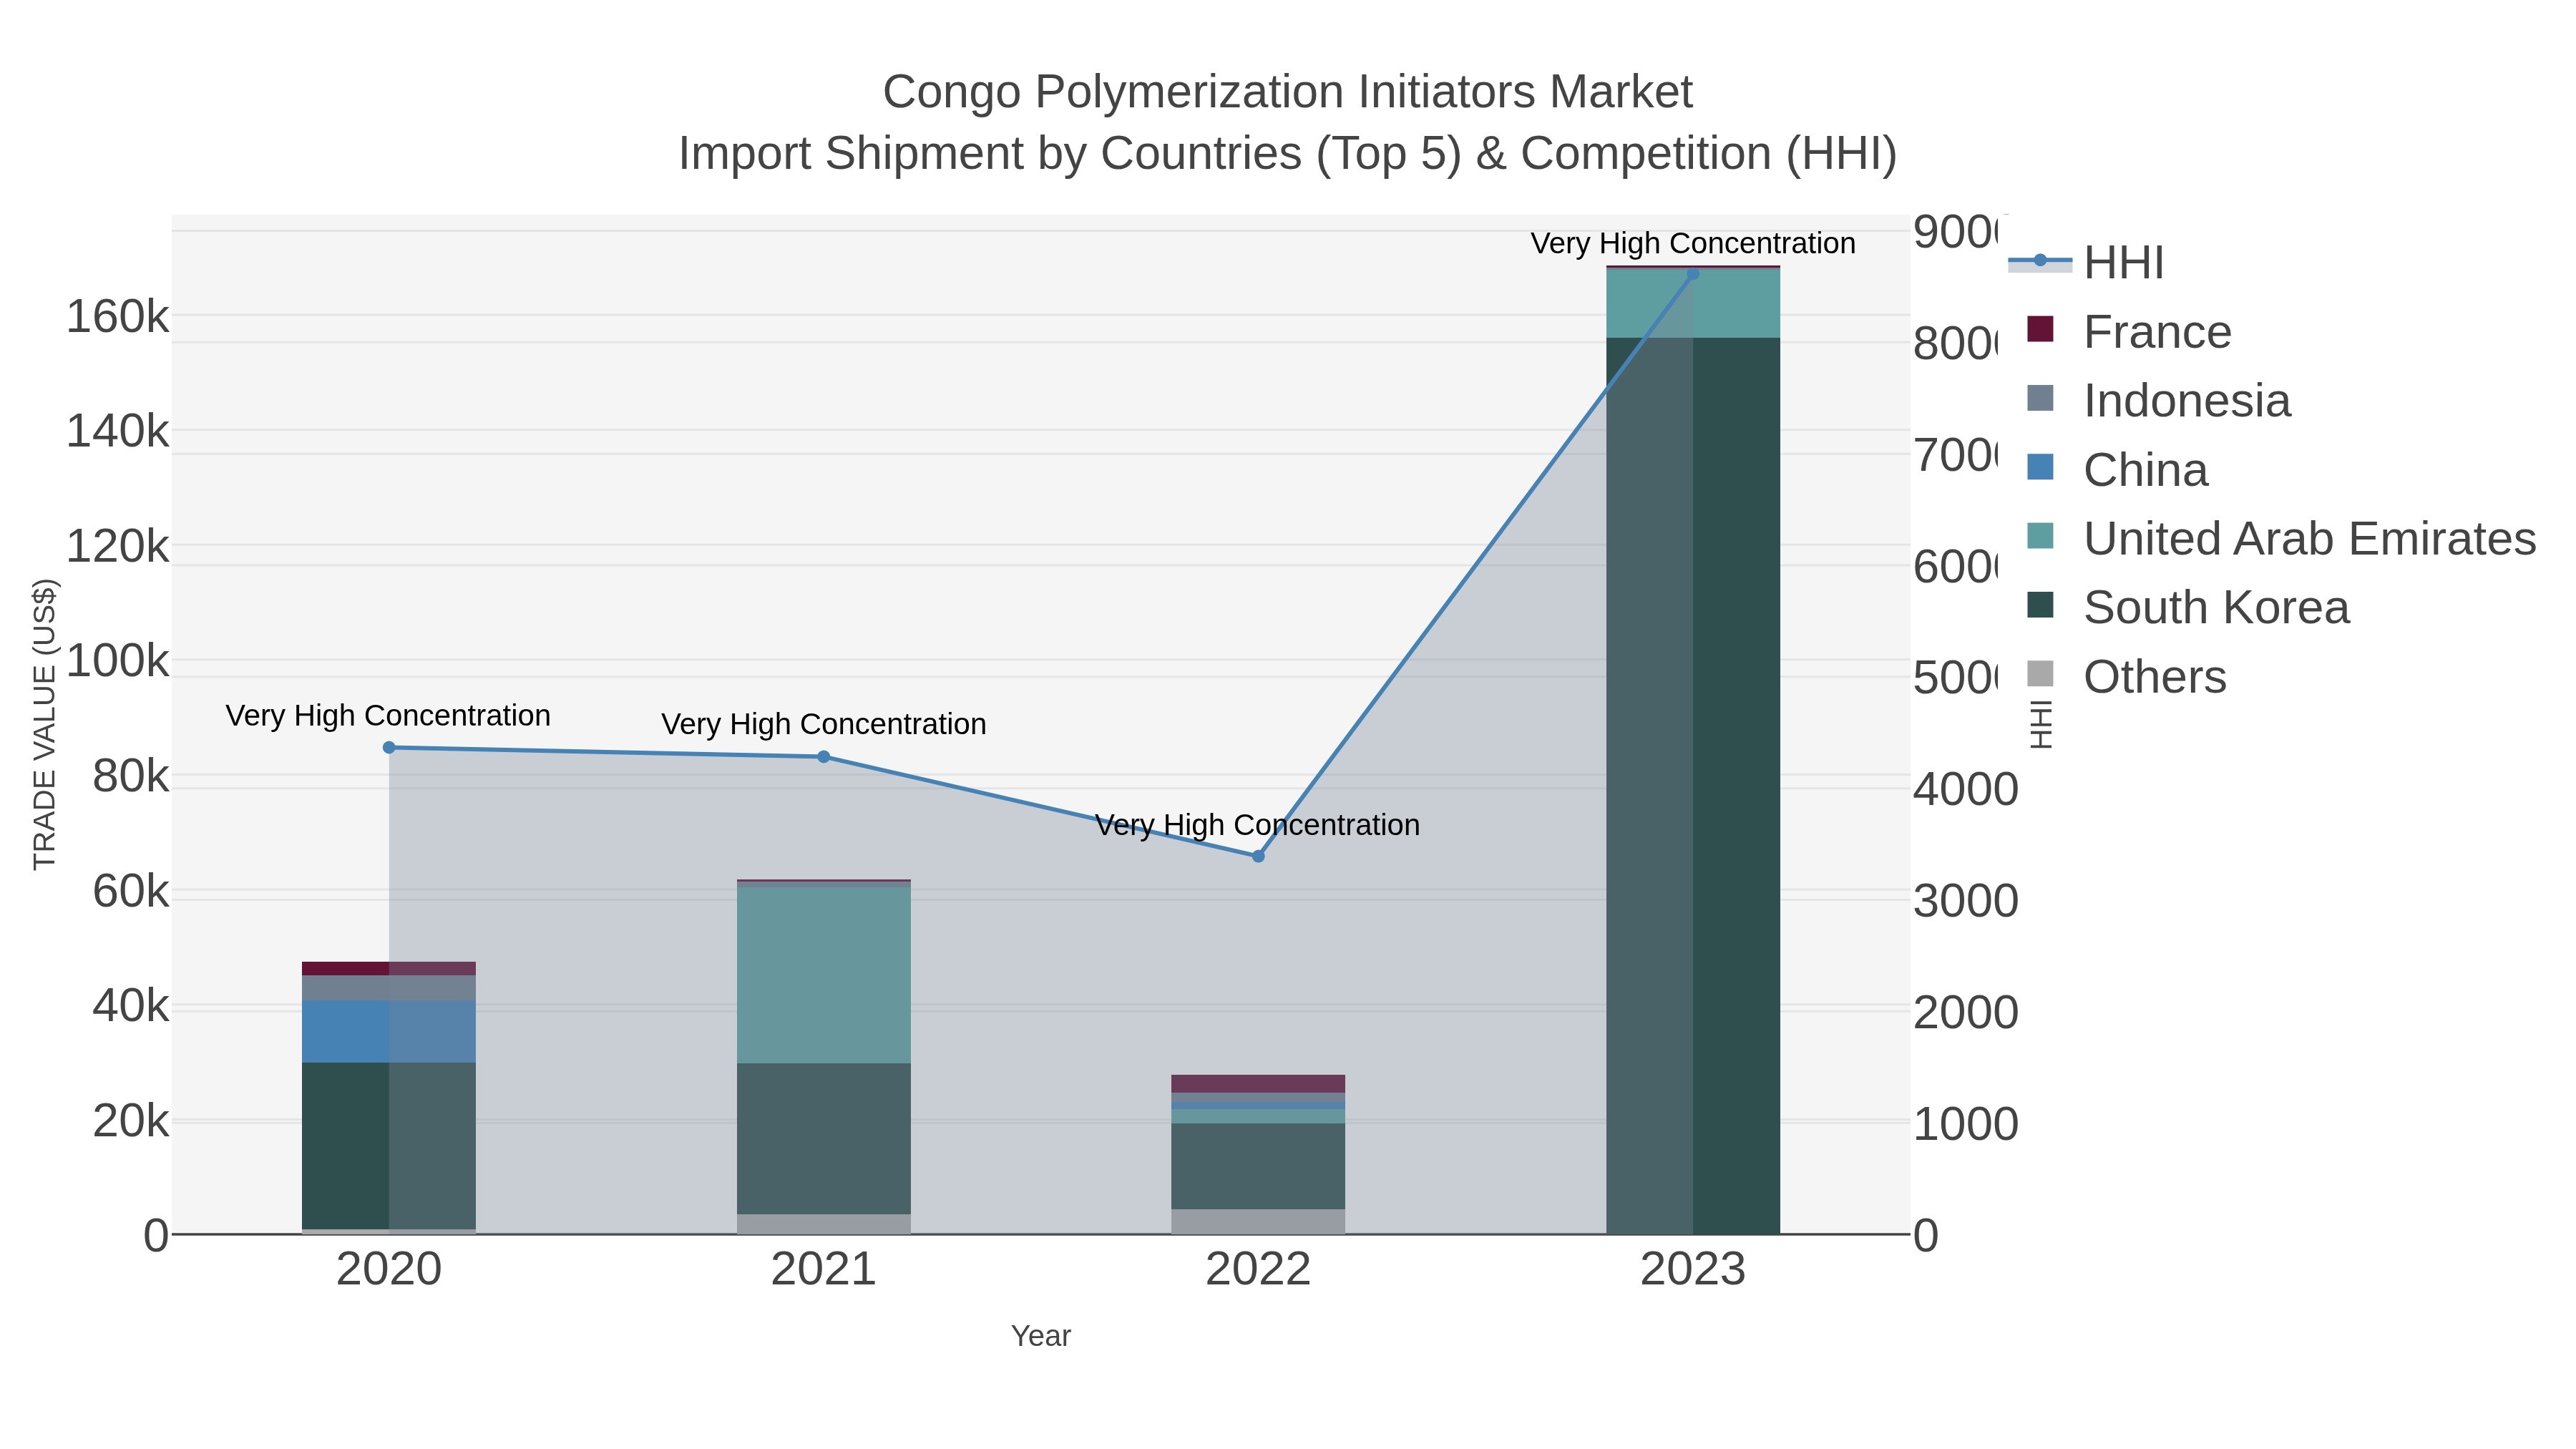Screen dimensions: 2576x1449
Task: Click the United Arab Emirates segment for 2021
Action: (824, 975)
